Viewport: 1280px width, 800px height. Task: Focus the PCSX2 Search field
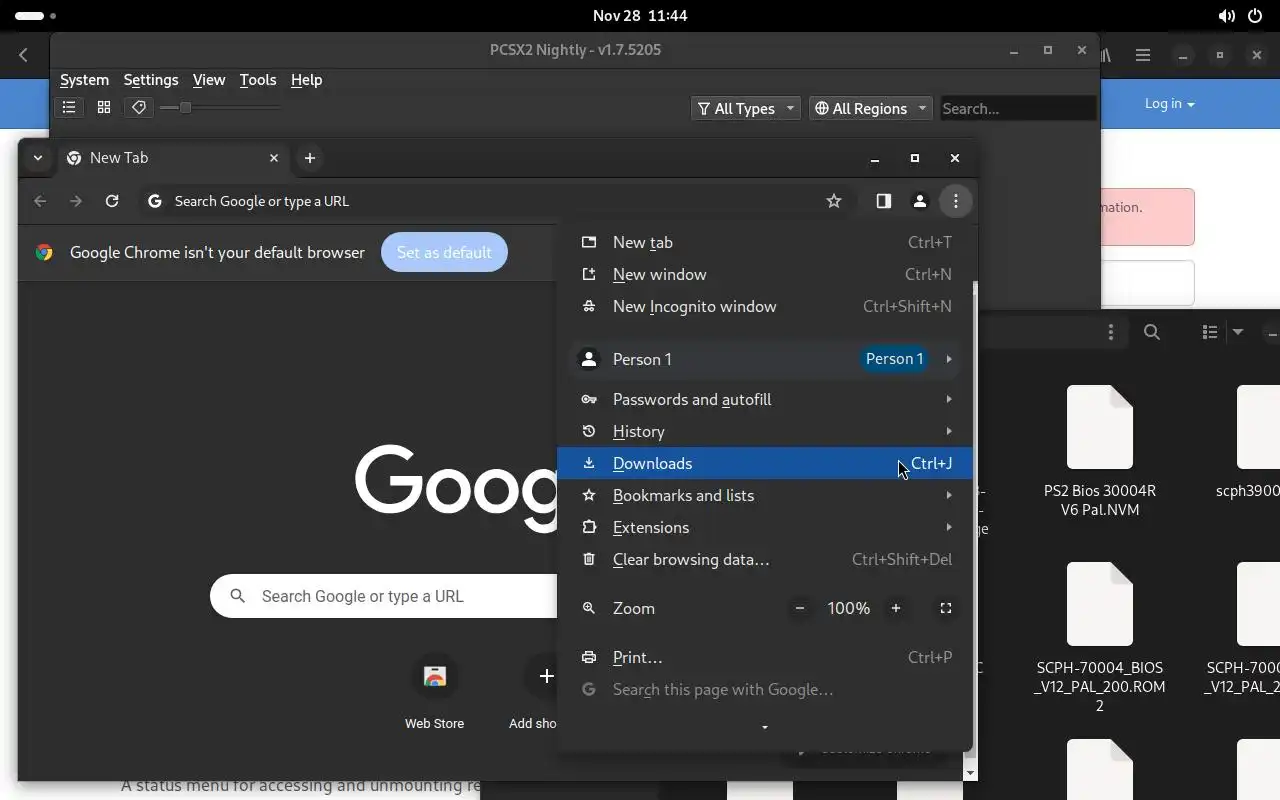pos(1018,108)
